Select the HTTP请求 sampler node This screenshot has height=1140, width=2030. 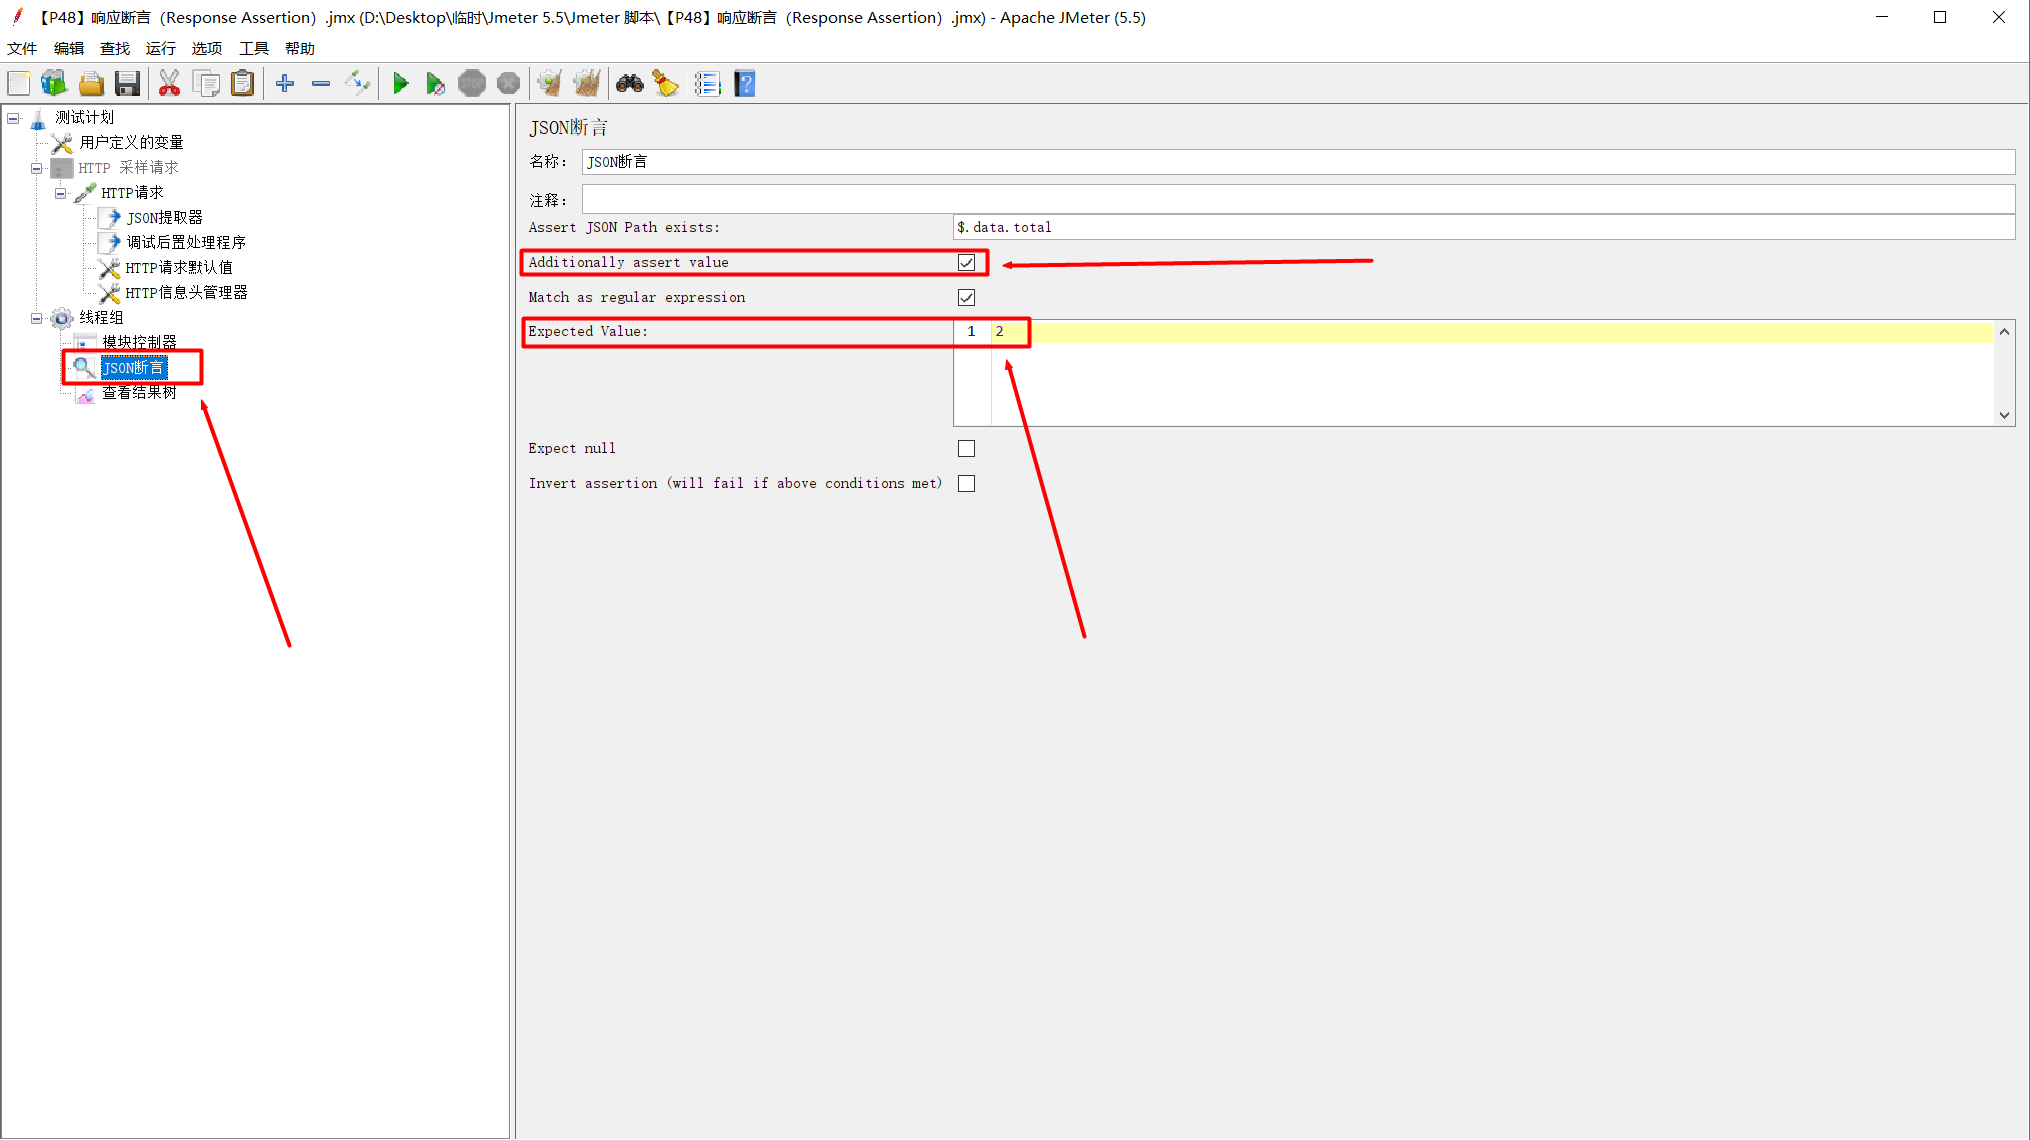click(x=132, y=193)
